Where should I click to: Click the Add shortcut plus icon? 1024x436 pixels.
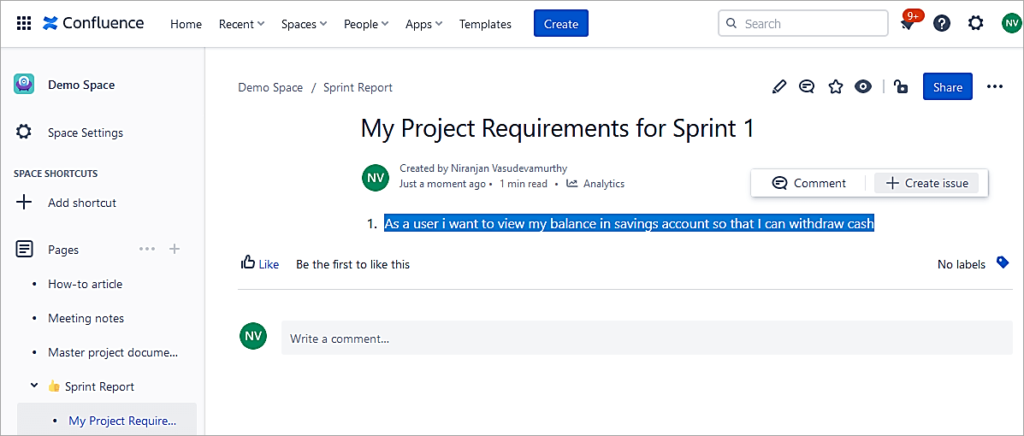click(24, 202)
